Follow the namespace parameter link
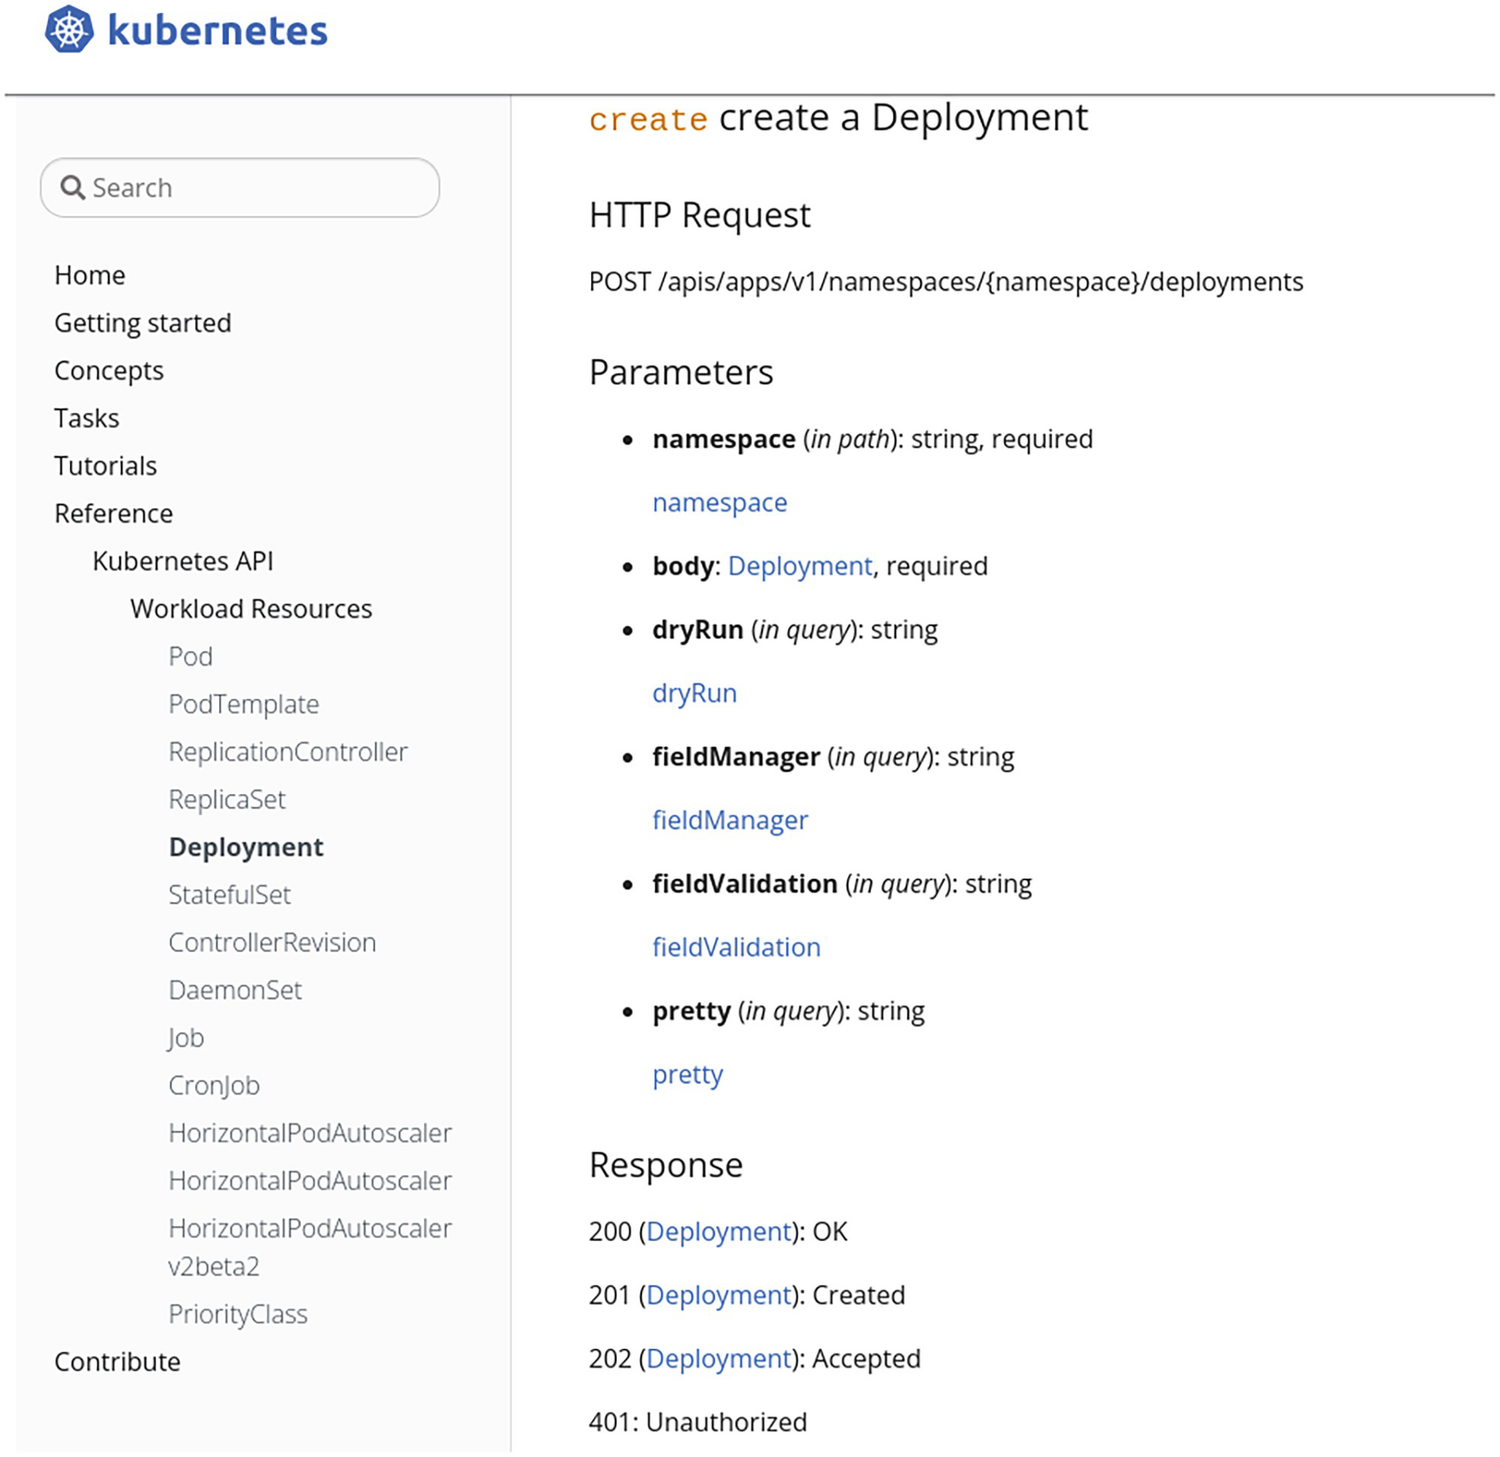The image size is (1500, 1457). click(720, 503)
